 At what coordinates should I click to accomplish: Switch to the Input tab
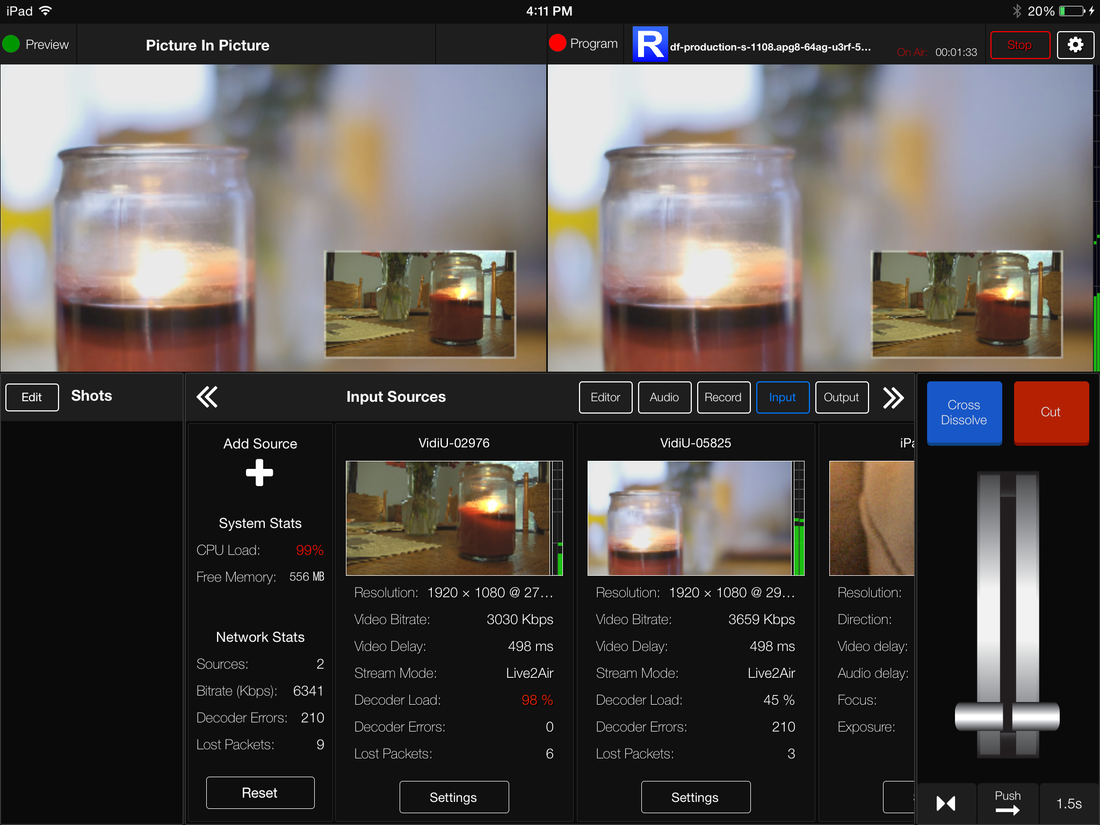pos(782,397)
